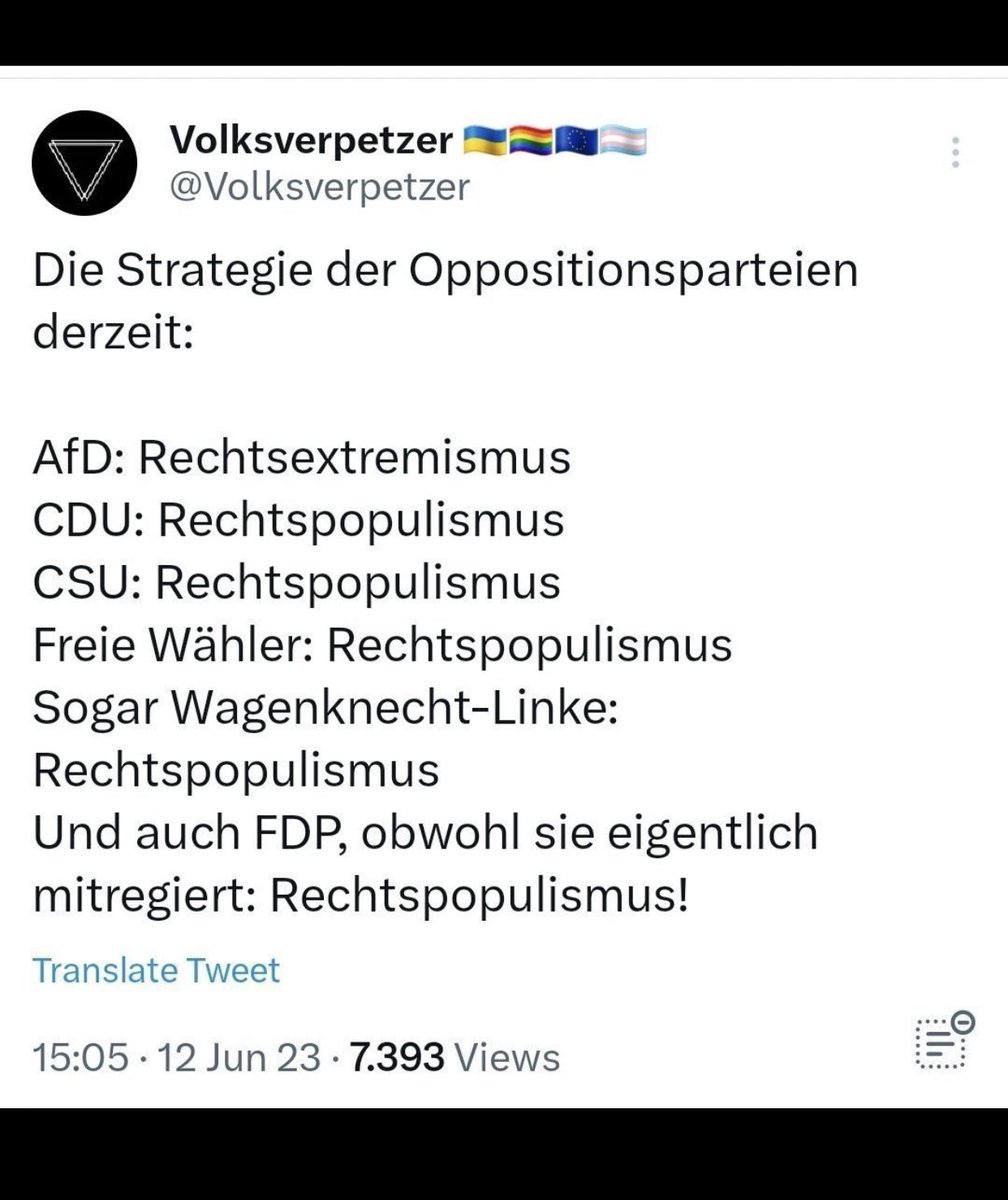Select the line 'CSU: Rechtspopulismus'
This screenshot has height=1200, width=1008.
click(296, 583)
